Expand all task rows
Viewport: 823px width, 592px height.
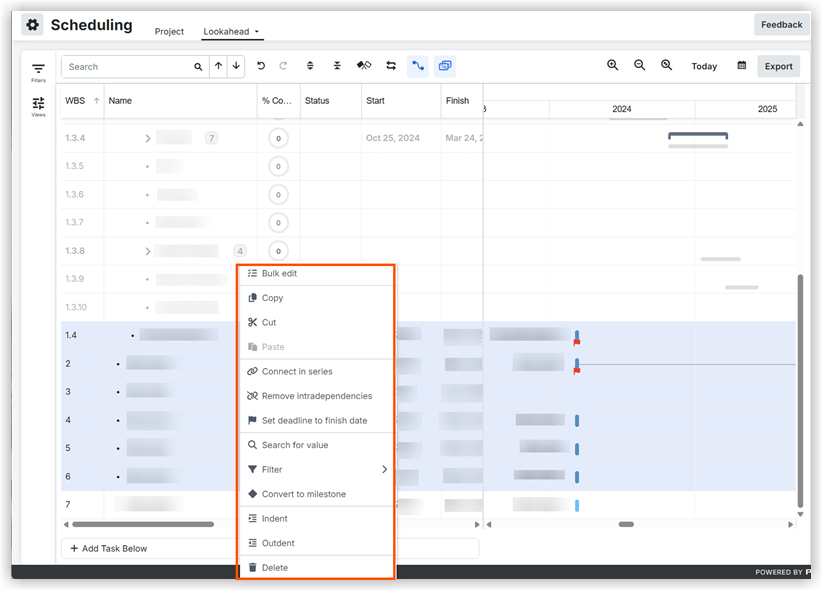click(310, 66)
